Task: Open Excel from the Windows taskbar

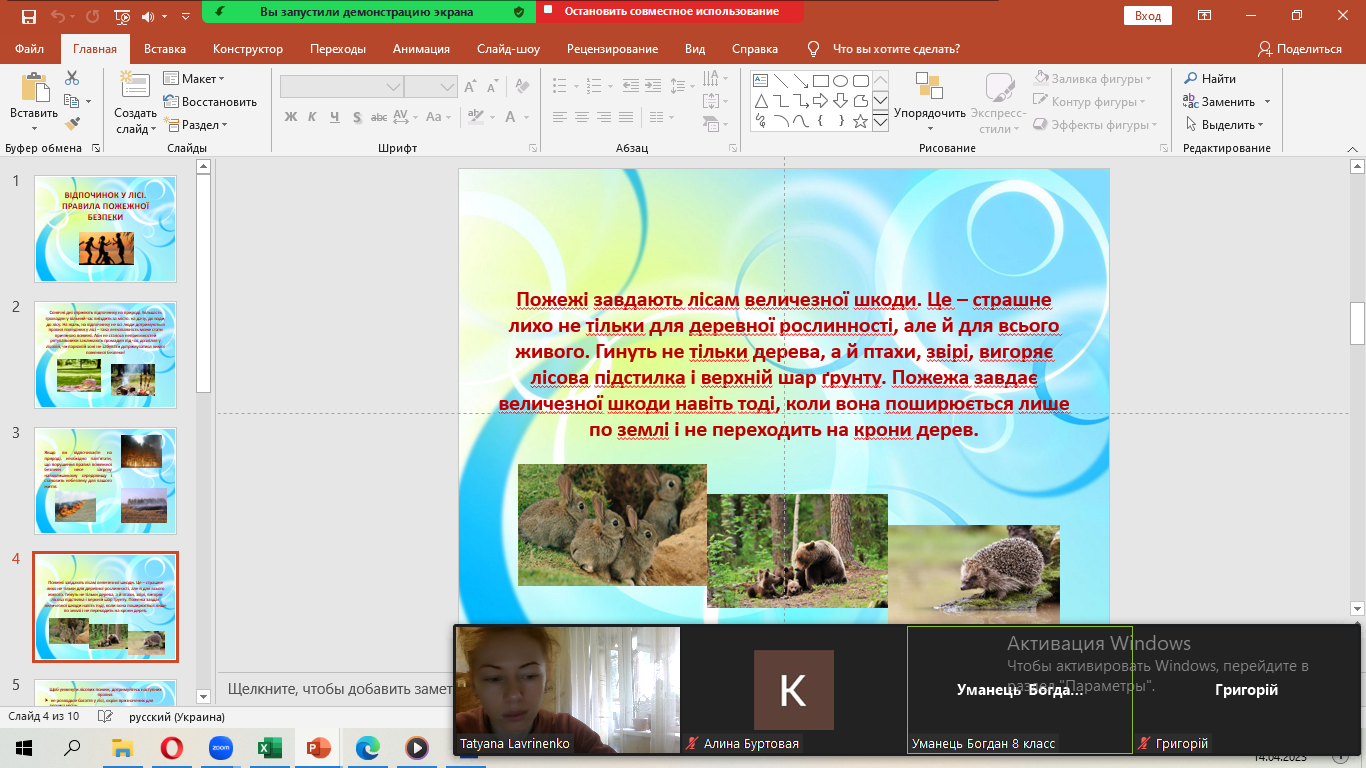Action: (269, 747)
